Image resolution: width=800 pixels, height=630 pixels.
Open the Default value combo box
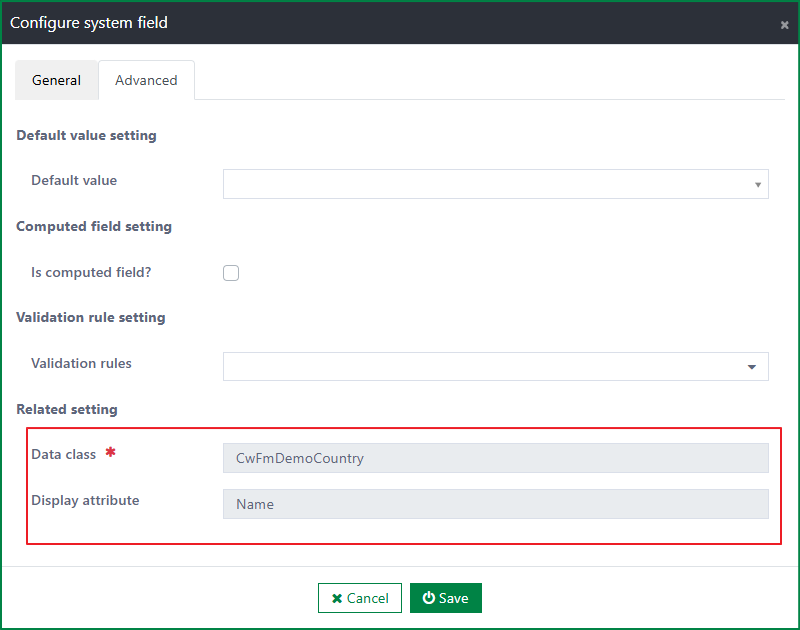(x=495, y=184)
